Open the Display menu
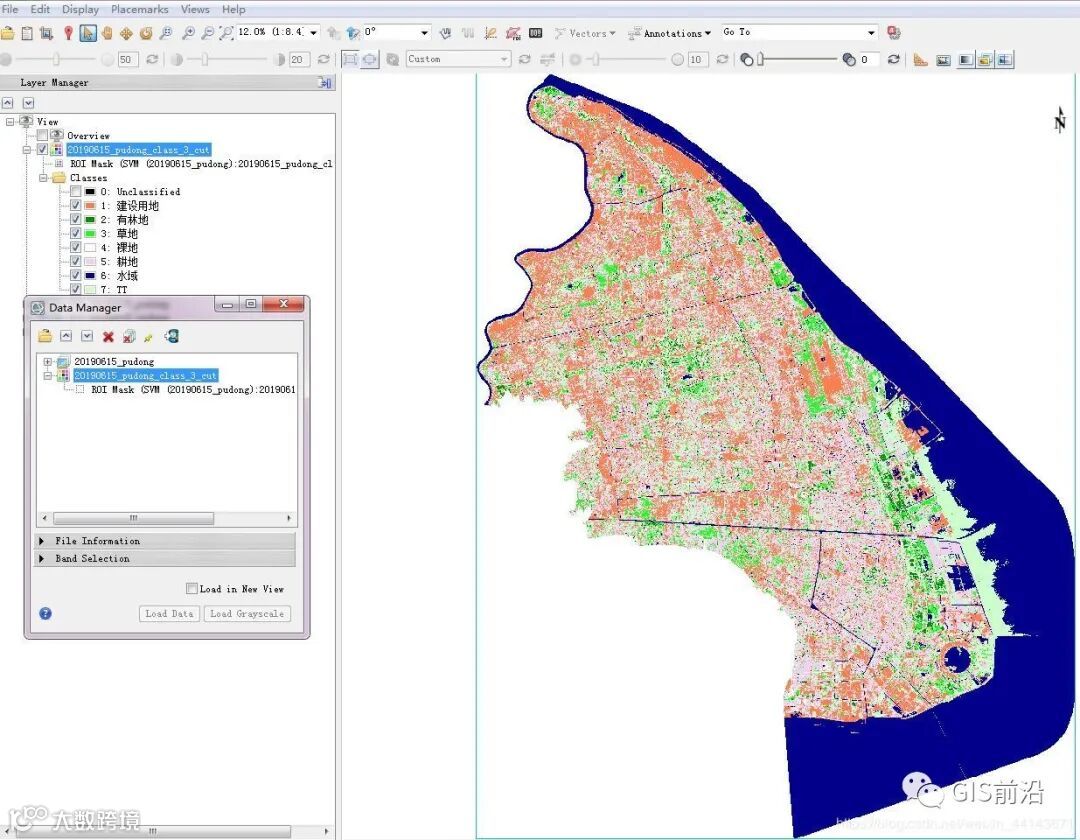Viewport: 1080px width, 840px height. (x=80, y=9)
